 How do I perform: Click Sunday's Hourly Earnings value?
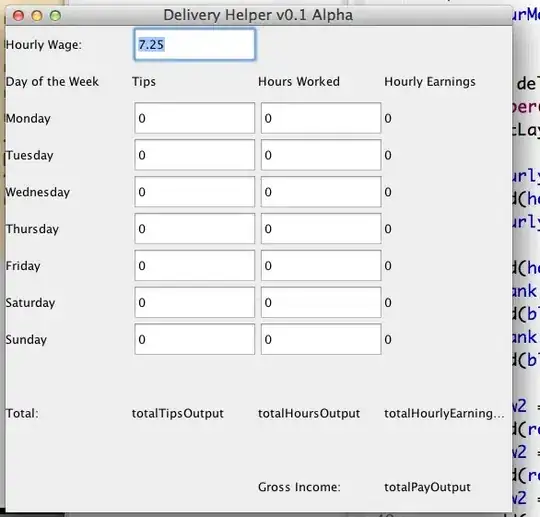click(x=388, y=340)
